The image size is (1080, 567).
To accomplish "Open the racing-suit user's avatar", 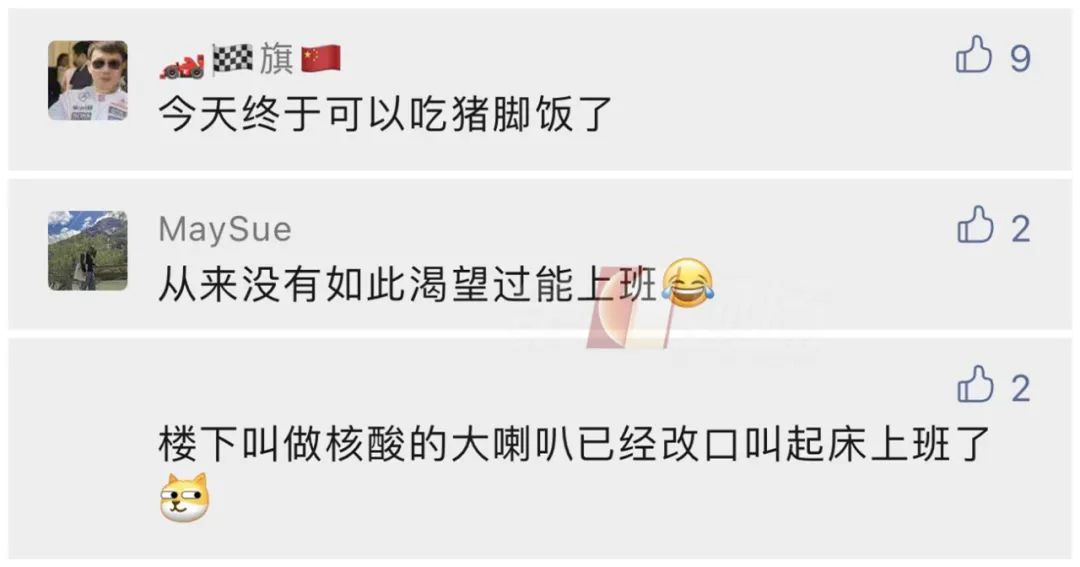I will point(87,80).
